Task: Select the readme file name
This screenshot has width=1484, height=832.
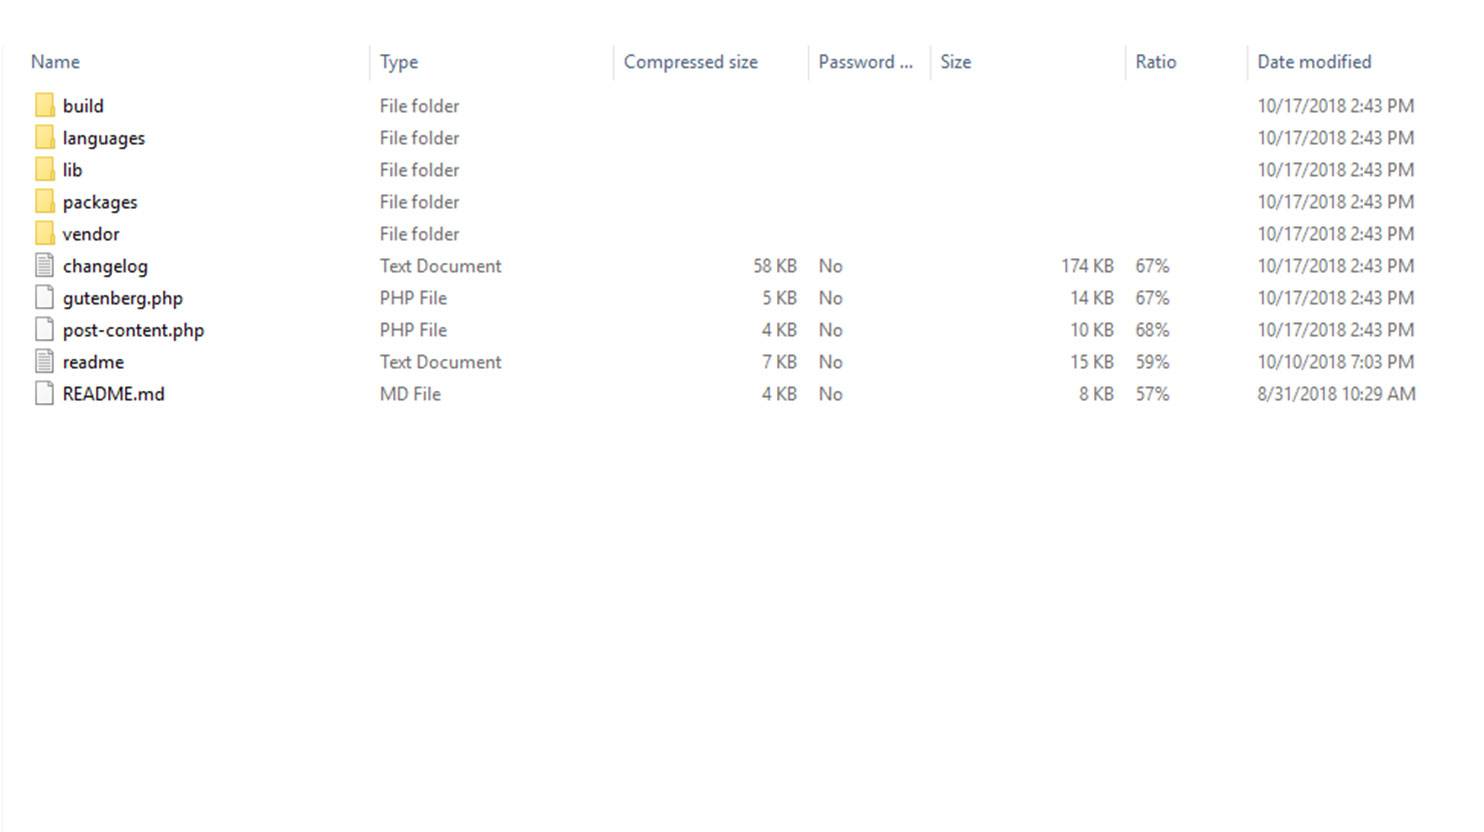Action: click(93, 362)
